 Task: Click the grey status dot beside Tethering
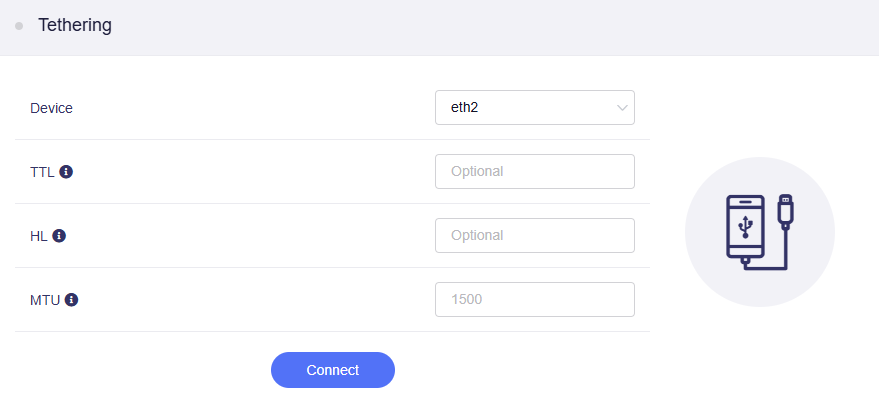pyautogui.click(x=19, y=26)
